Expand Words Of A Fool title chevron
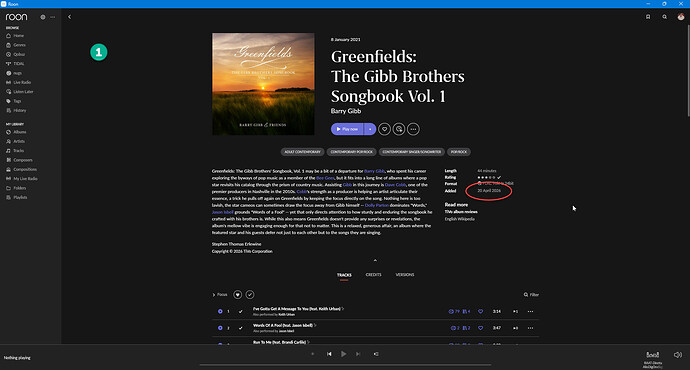The width and height of the screenshot is (690, 370). click(315, 326)
